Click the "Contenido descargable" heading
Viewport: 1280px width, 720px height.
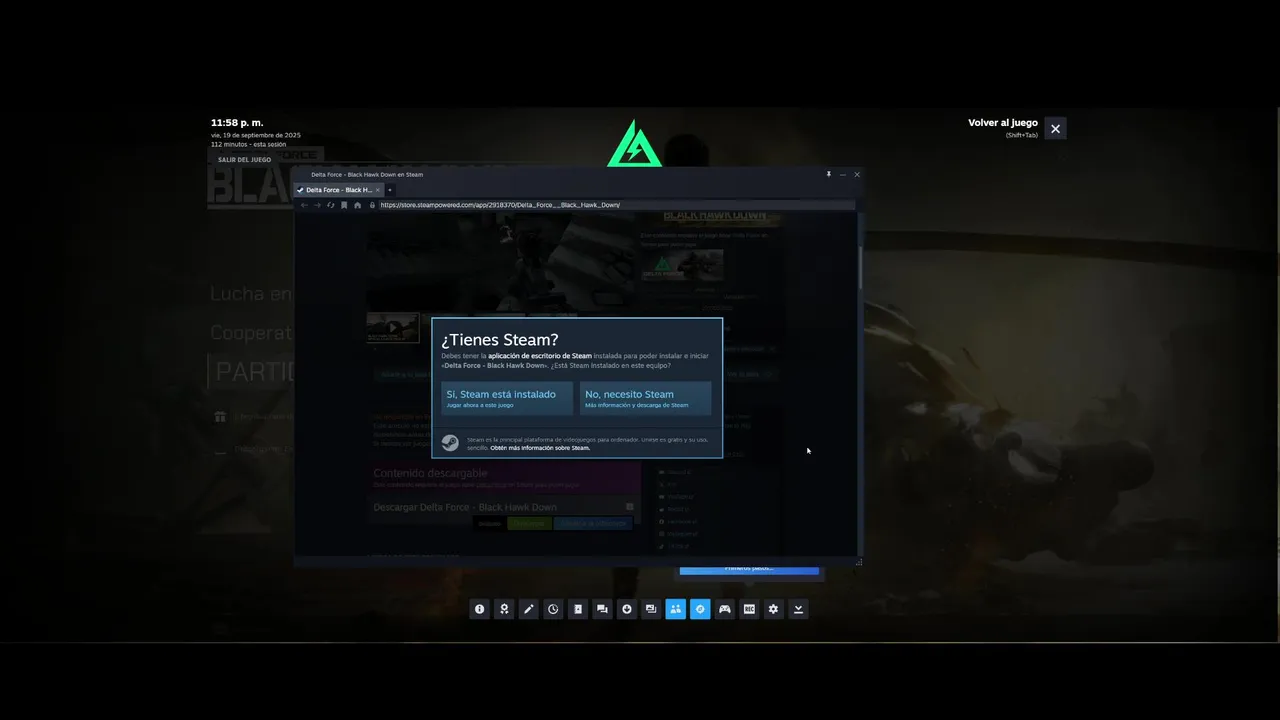click(430, 473)
